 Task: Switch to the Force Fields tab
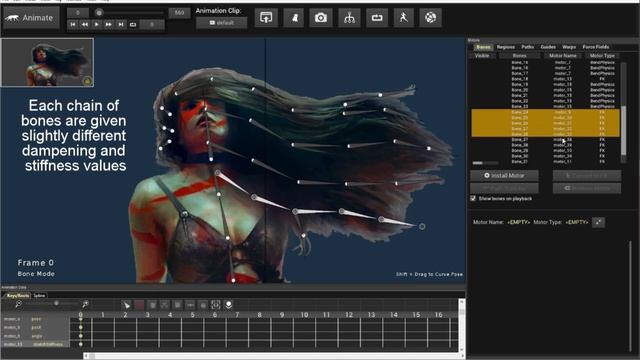coord(596,47)
